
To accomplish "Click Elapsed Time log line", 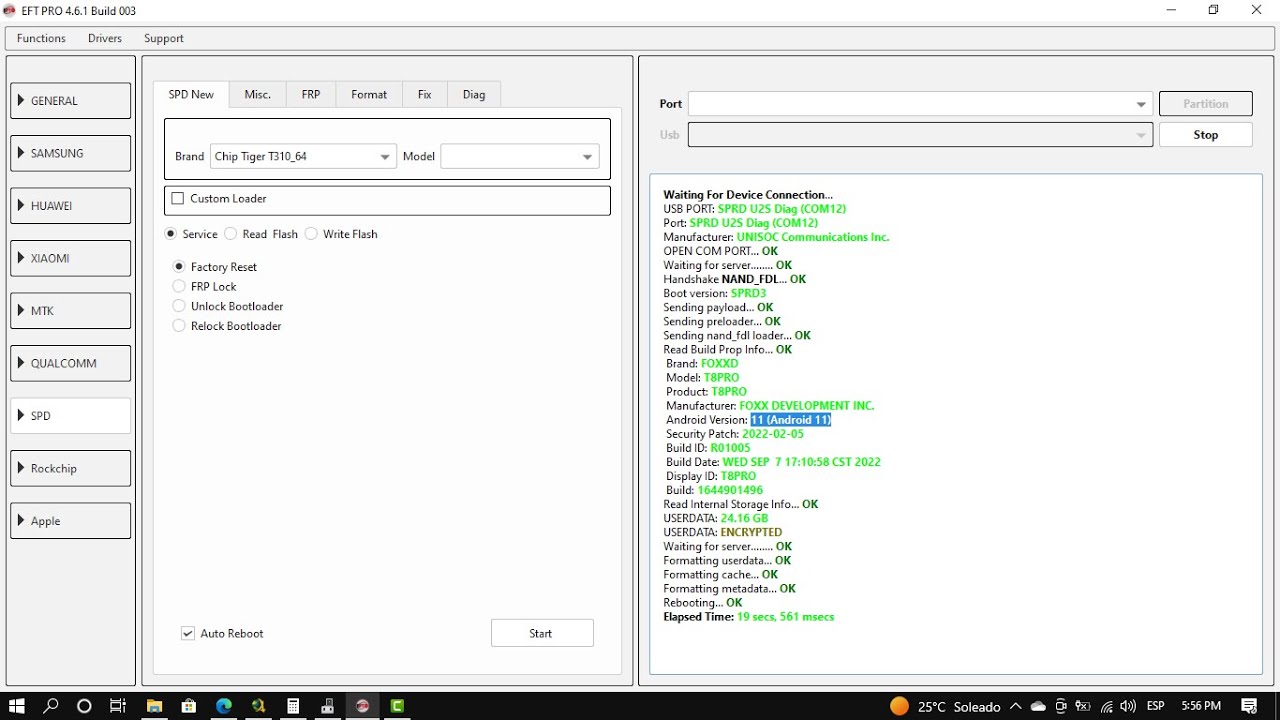I will [749, 617].
